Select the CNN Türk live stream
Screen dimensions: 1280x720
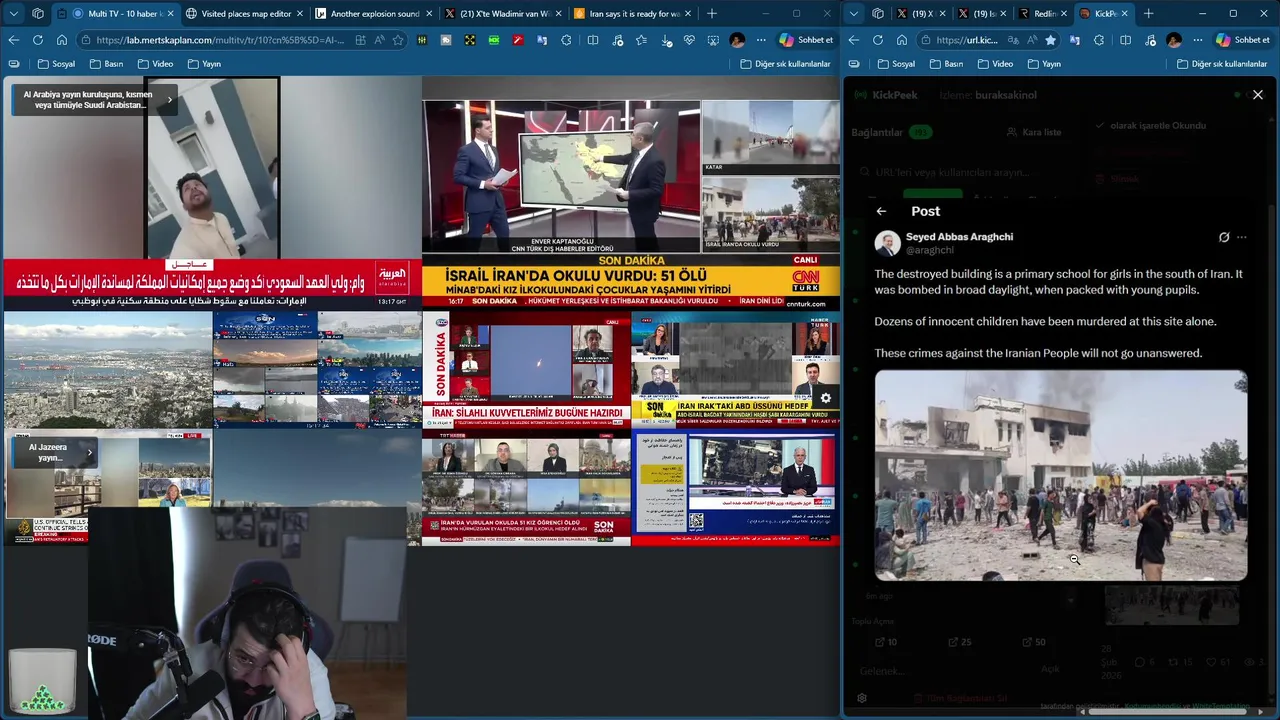click(x=631, y=194)
